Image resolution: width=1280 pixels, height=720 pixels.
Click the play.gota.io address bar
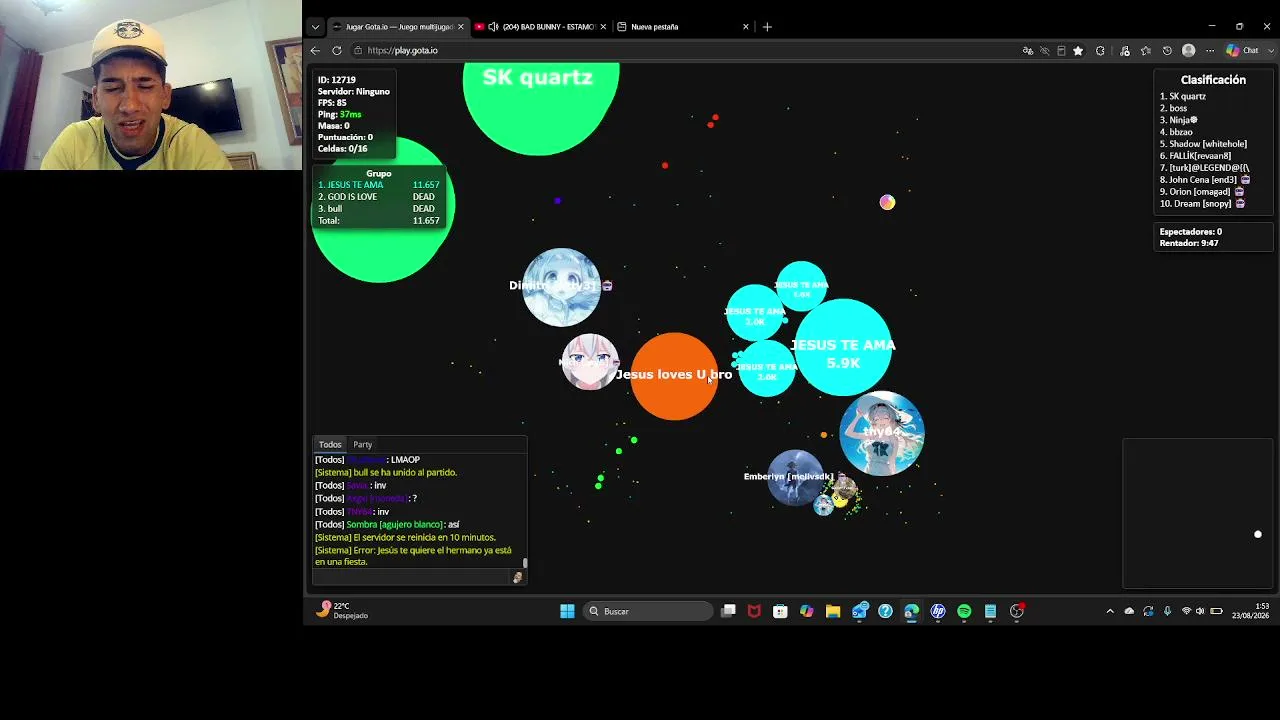(690, 50)
